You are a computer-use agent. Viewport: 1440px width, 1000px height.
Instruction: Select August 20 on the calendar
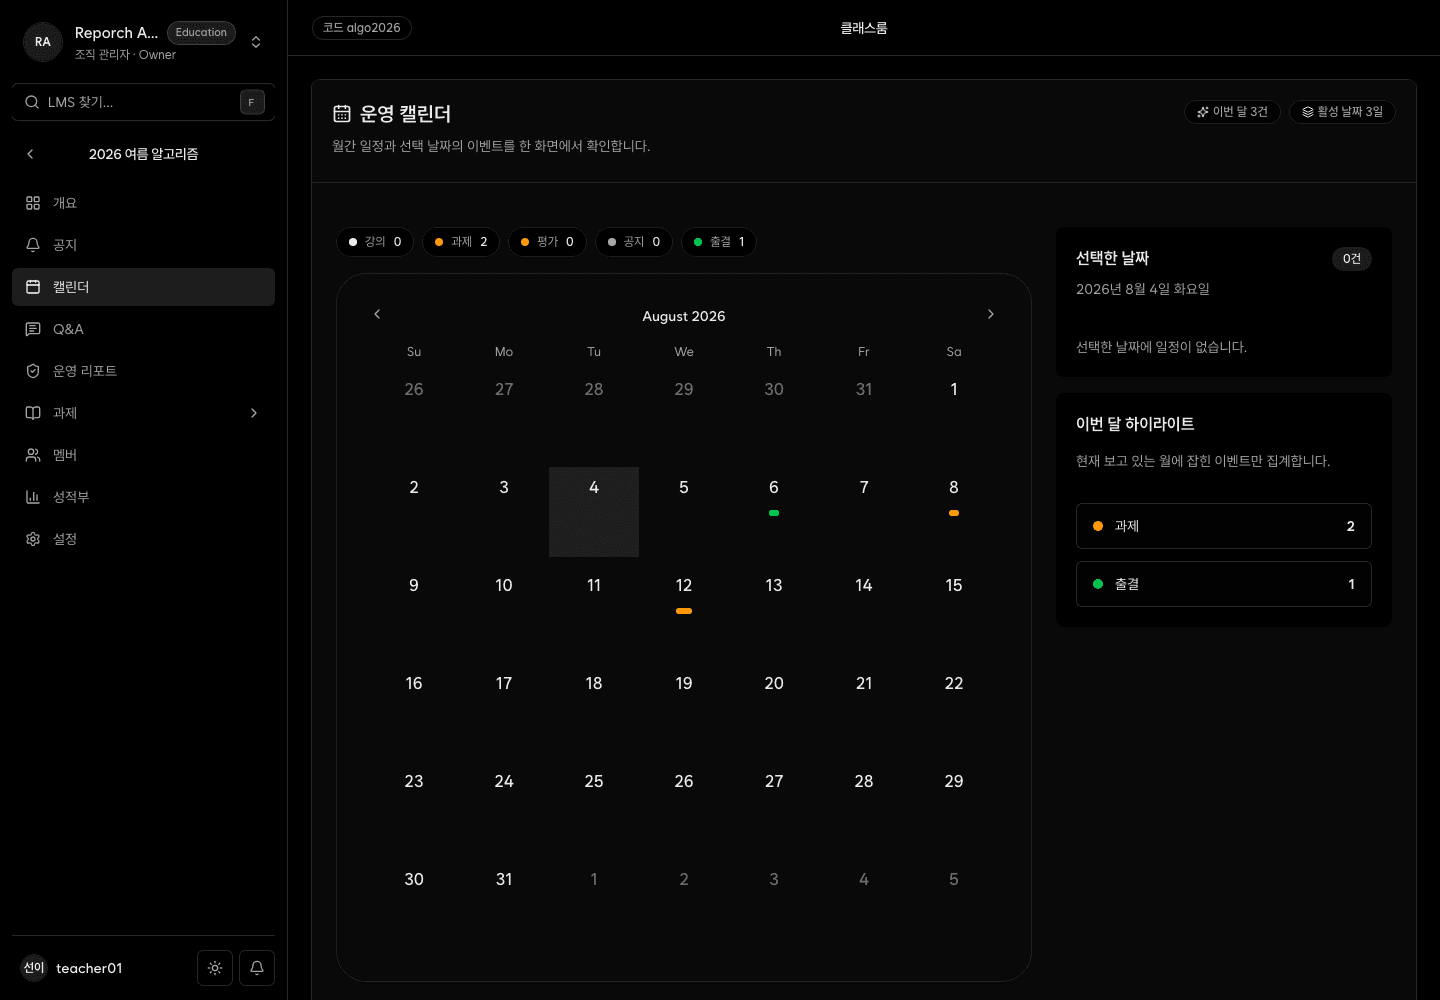(x=774, y=708)
